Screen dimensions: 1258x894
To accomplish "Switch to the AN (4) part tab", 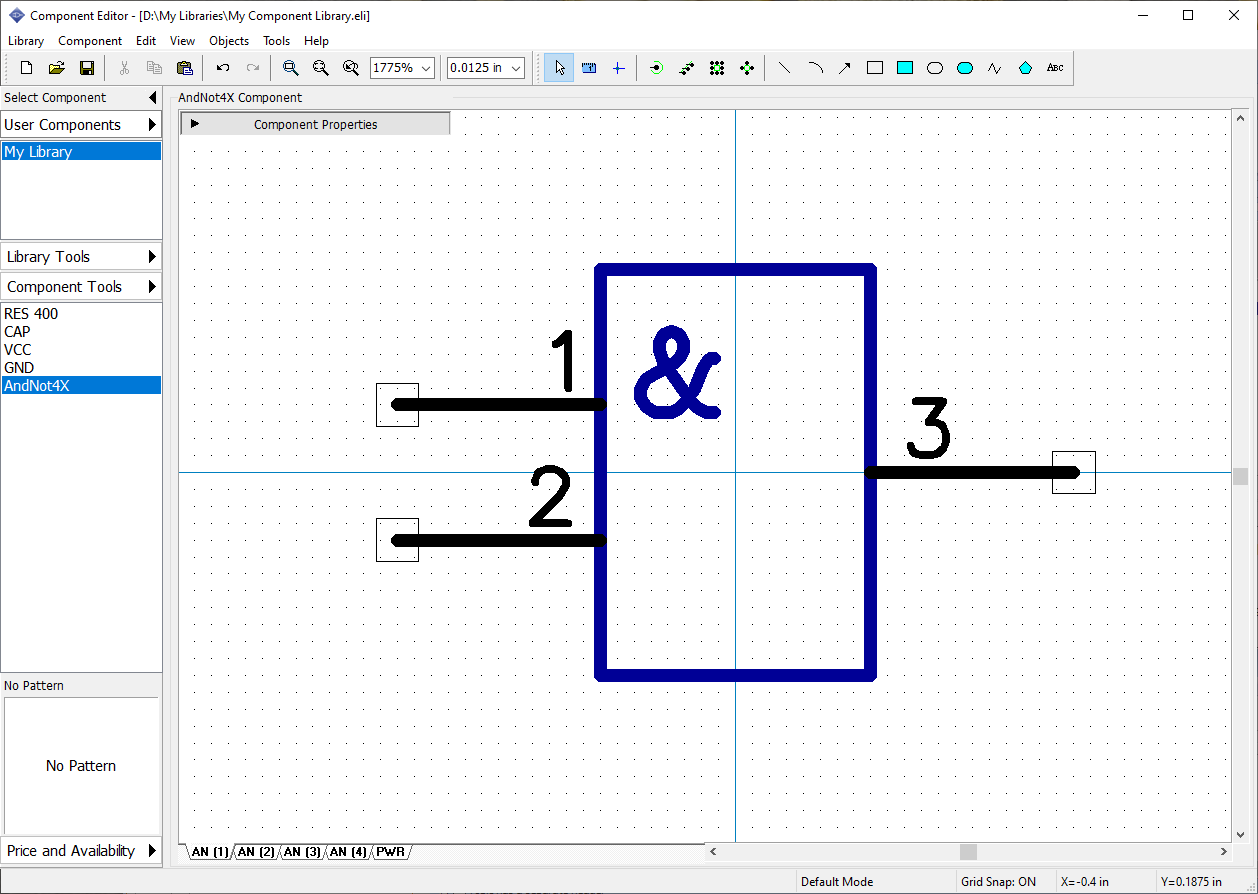I will pyautogui.click(x=348, y=852).
